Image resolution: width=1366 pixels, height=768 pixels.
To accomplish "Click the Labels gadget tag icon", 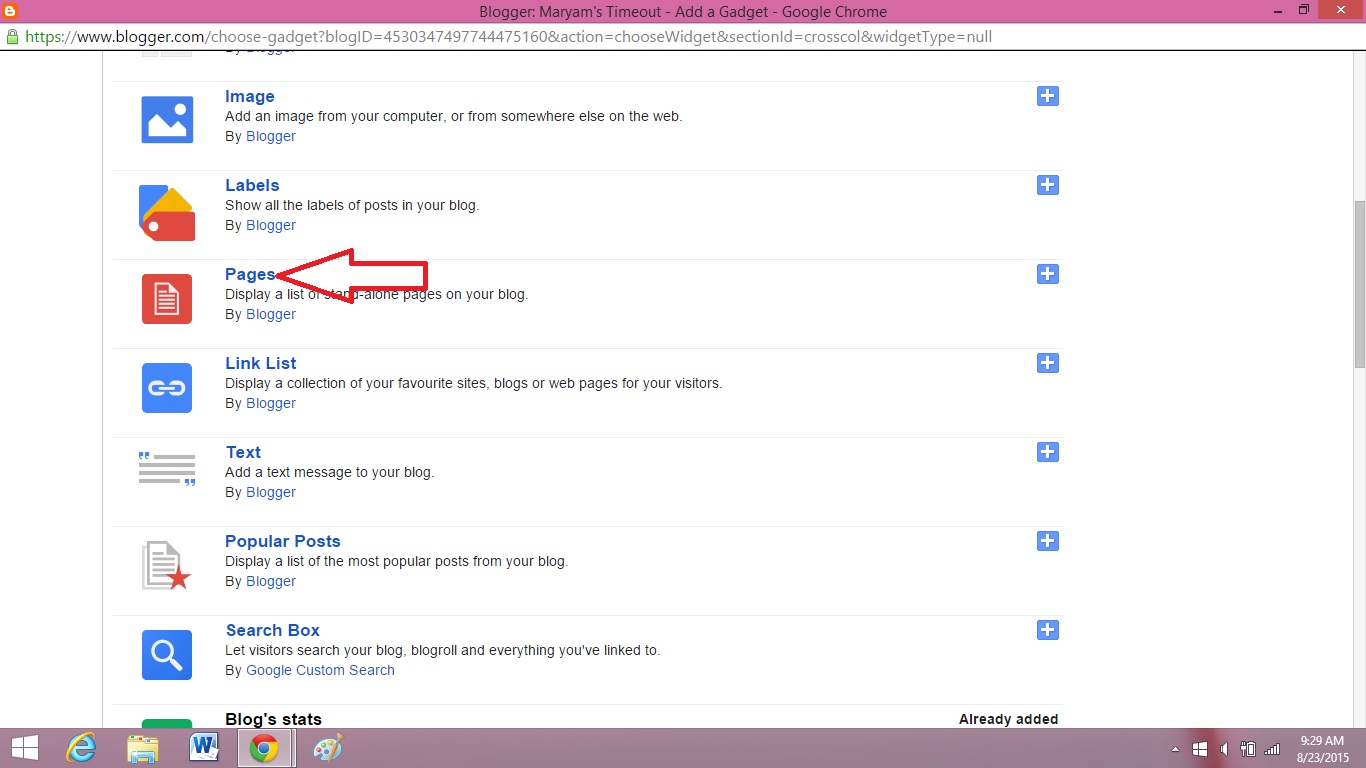I will coord(167,212).
